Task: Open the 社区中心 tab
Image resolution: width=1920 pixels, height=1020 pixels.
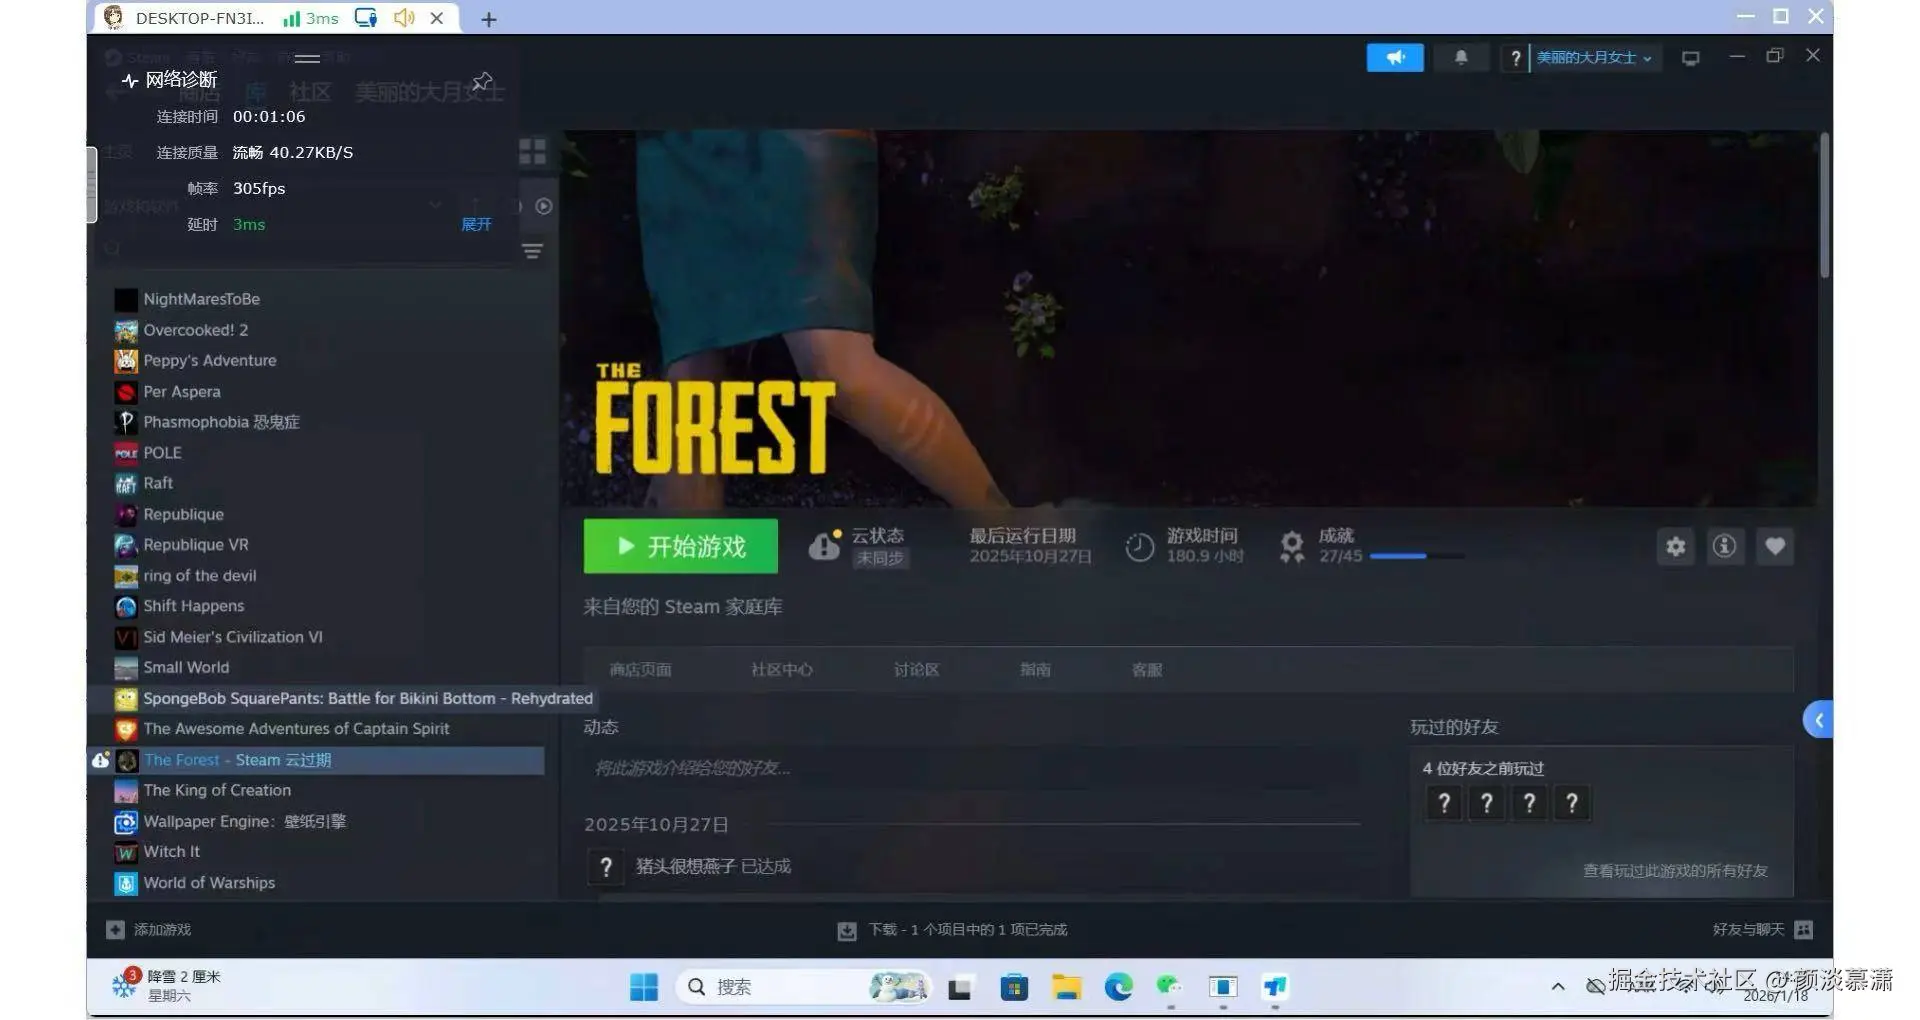Action: click(782, 670)
